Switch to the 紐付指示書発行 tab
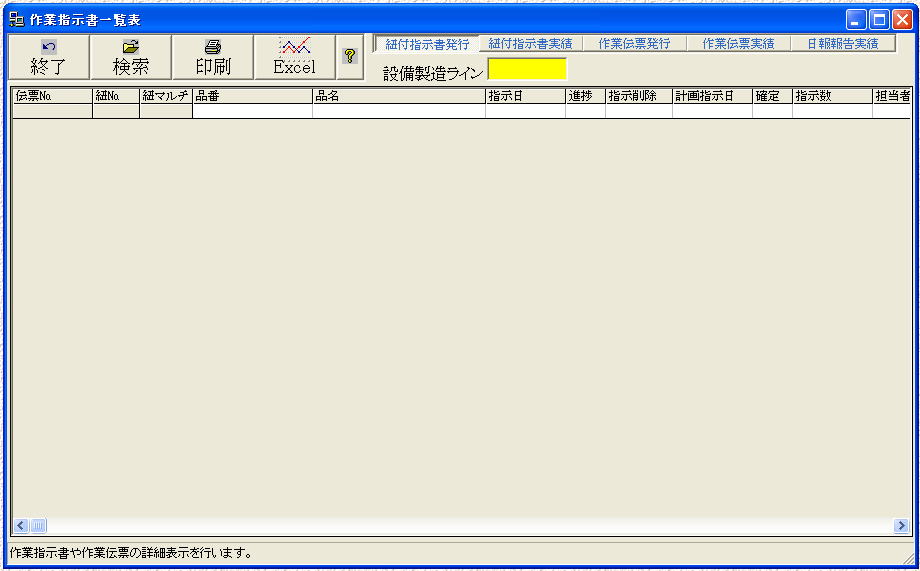The width and height of the screenshot is (920, 571). (427, 44)
